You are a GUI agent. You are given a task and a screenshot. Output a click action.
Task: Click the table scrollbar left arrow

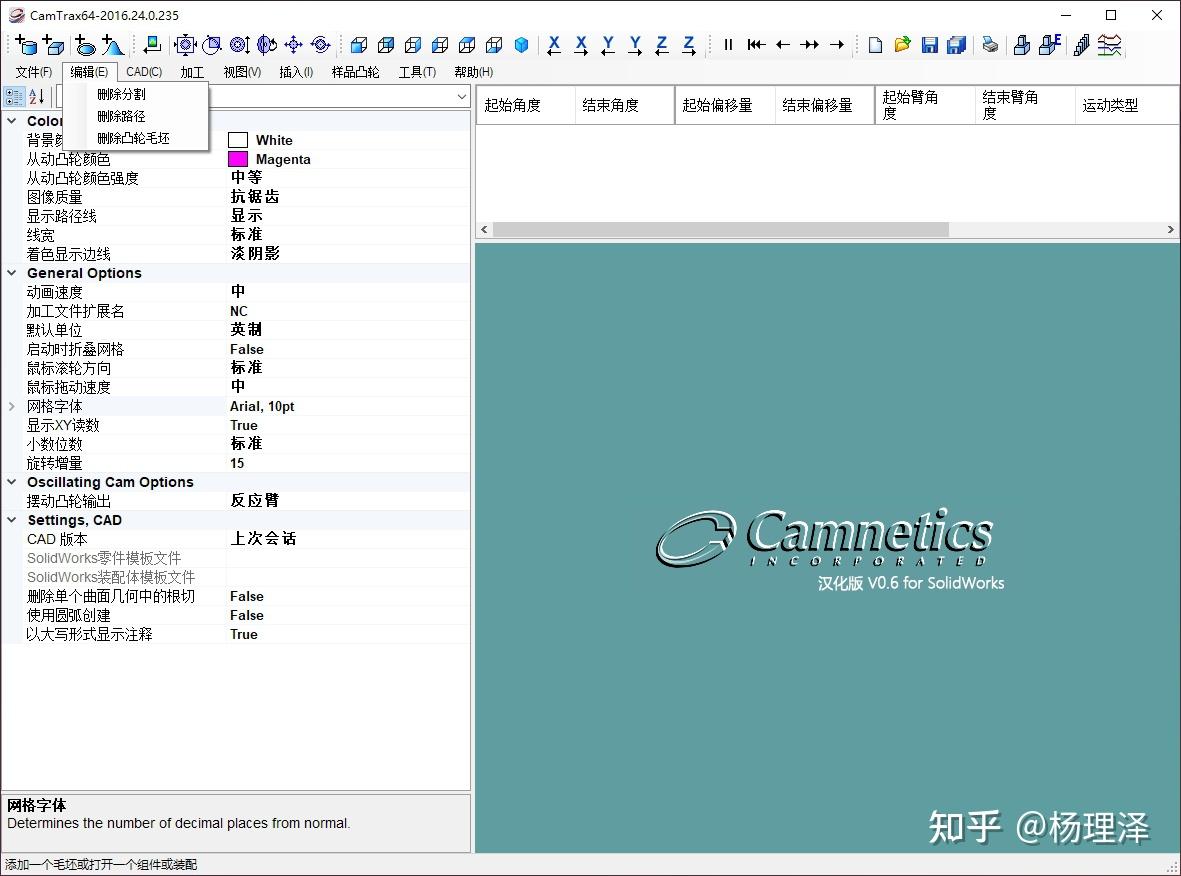pos(484,229)
